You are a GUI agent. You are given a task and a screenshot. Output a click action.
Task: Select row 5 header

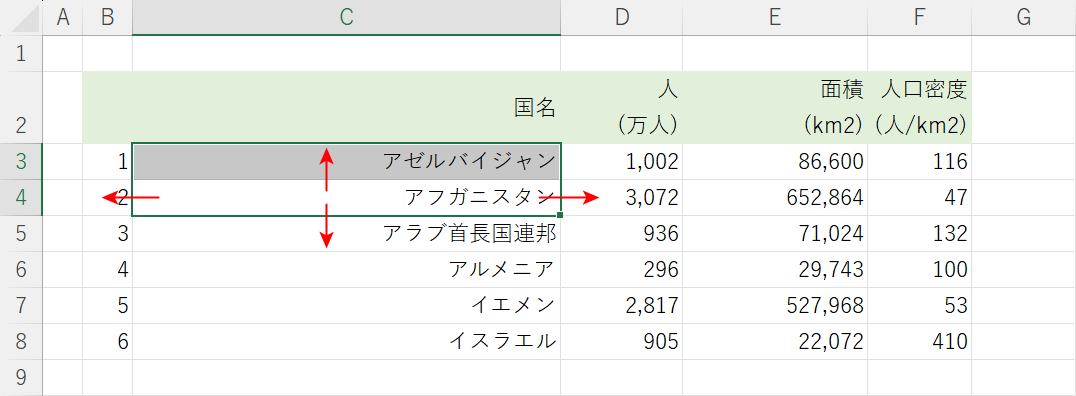click(x=21, y=233)
